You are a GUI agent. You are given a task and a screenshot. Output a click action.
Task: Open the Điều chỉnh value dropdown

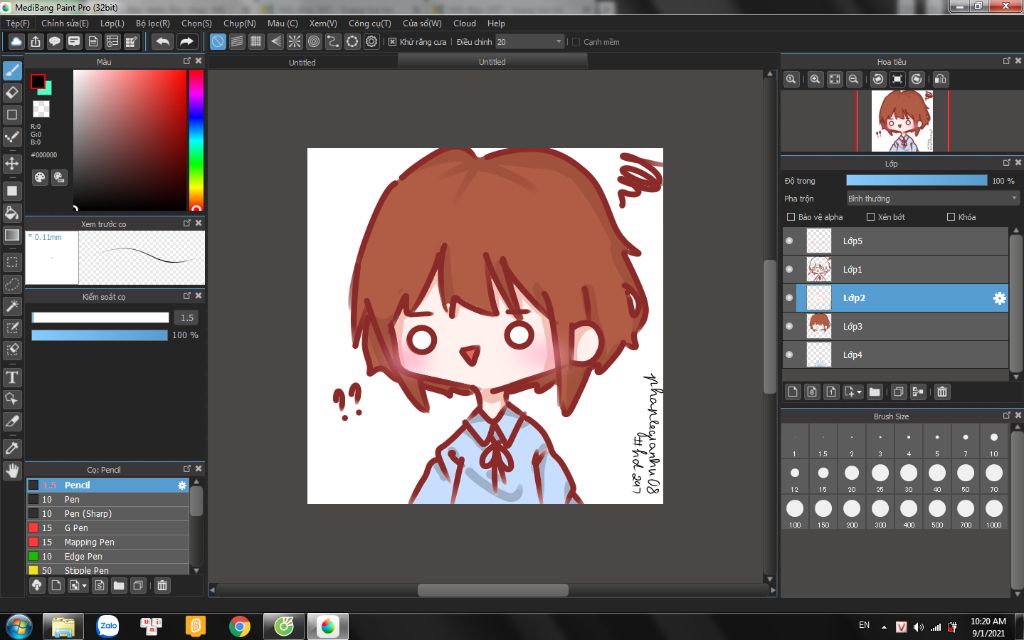pos(530,42)
